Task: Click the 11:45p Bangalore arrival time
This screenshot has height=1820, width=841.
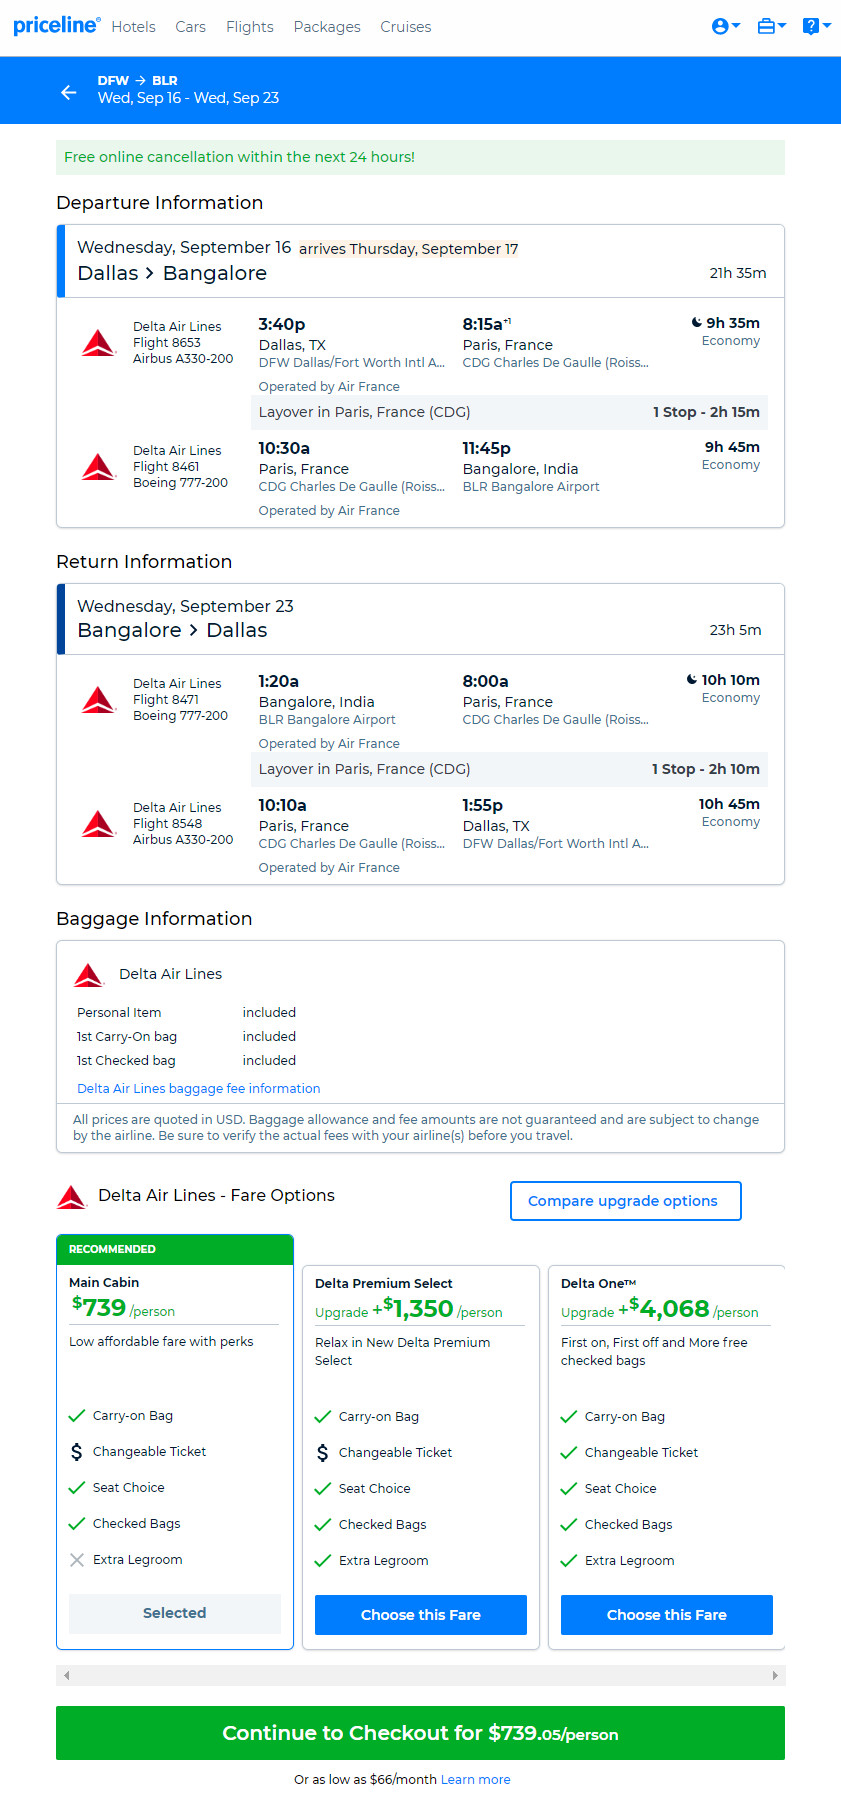Action: click(487, 448)
